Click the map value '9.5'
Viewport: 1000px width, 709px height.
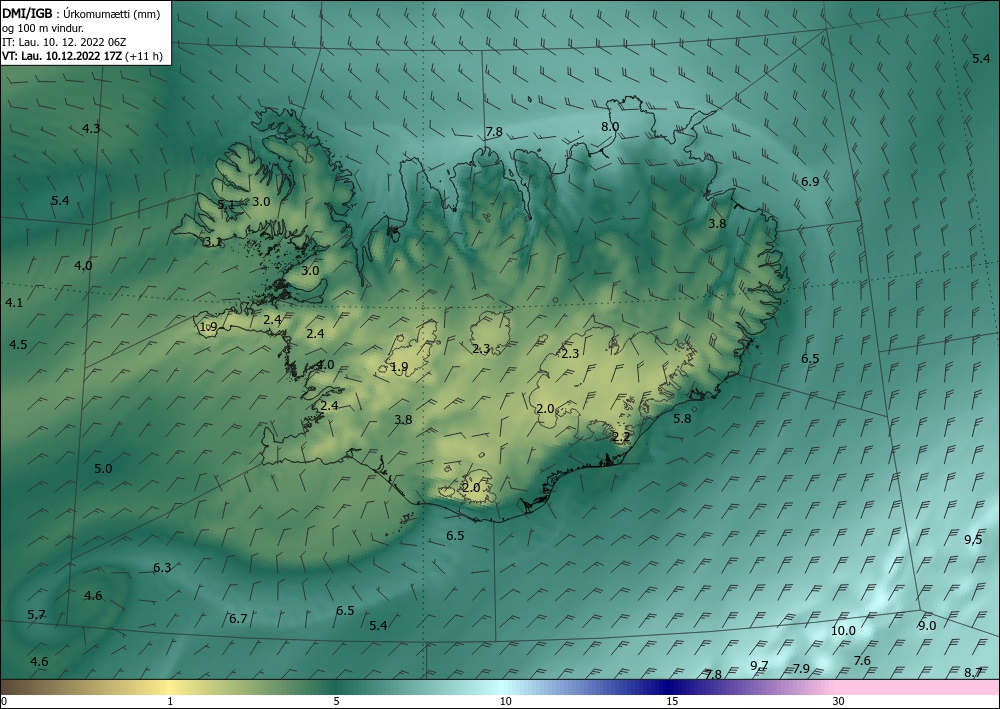(973, 540)
